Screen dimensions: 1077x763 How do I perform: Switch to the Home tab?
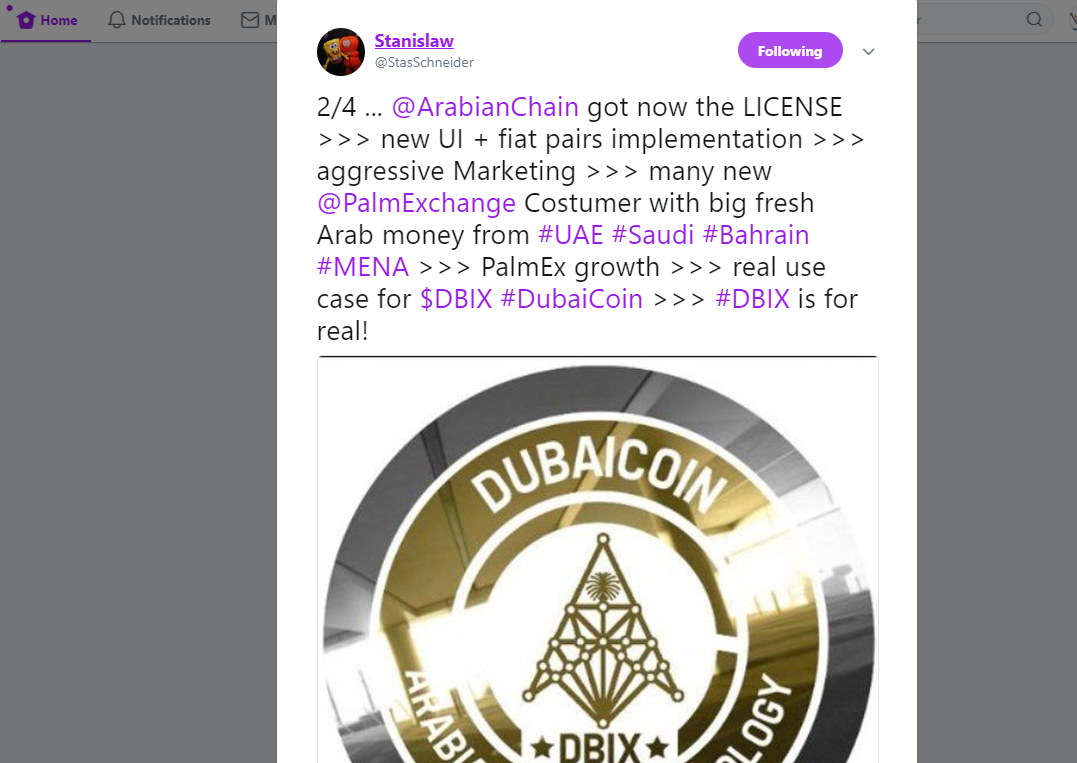point(46,21)
